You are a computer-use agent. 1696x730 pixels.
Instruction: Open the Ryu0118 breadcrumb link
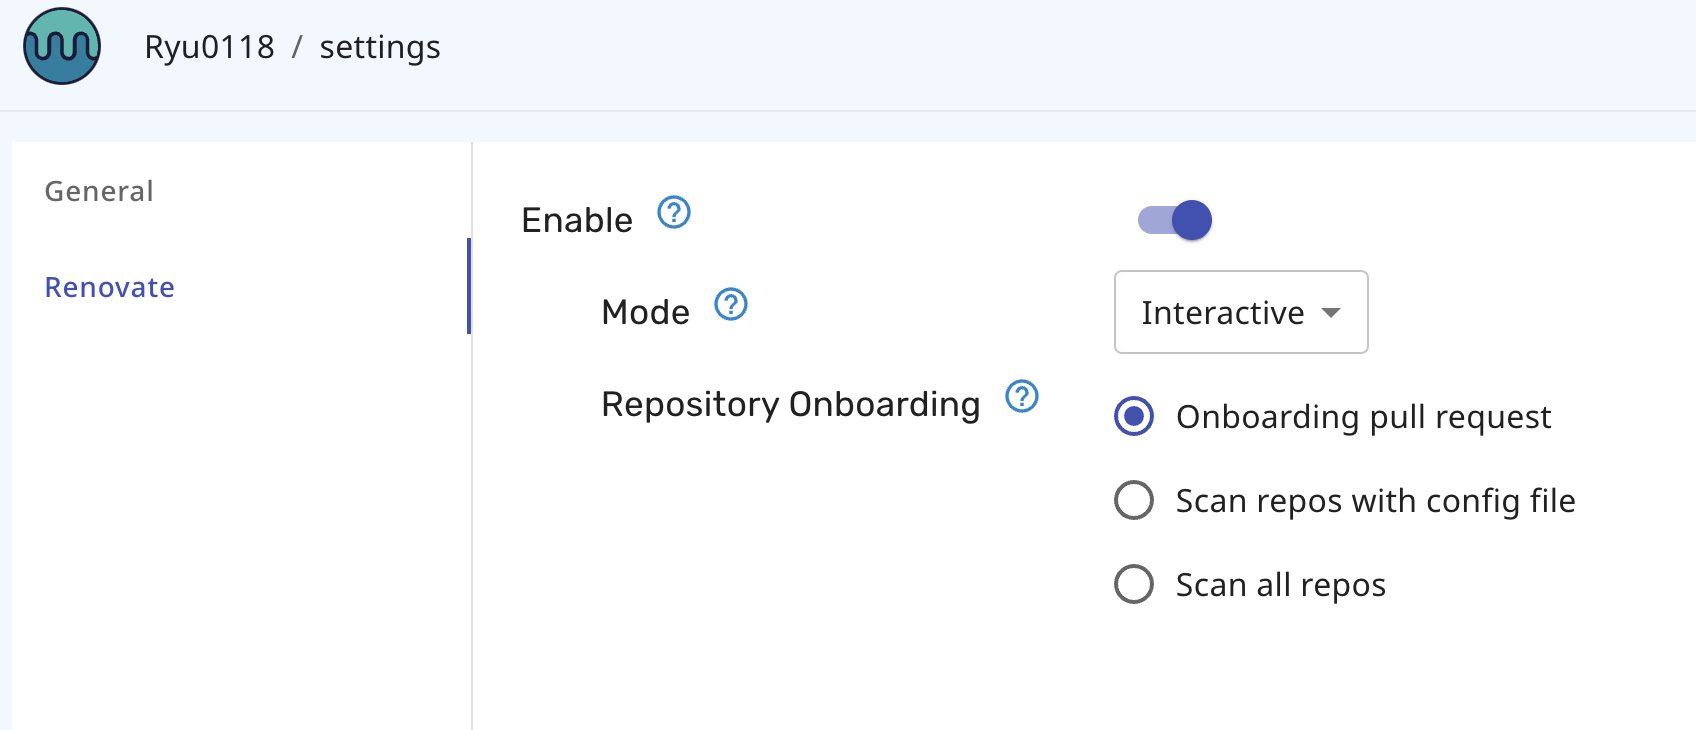209,47
